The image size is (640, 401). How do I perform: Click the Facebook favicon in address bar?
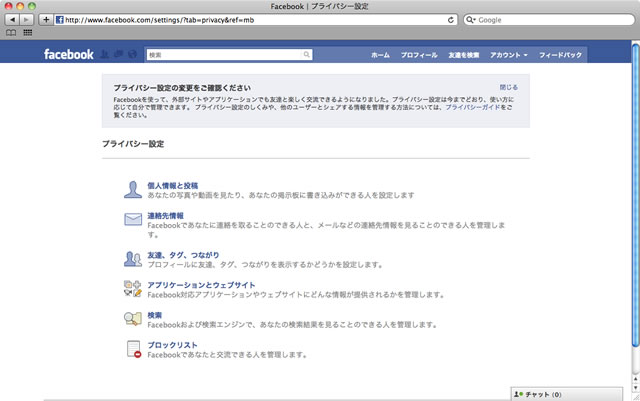coord(60,20)
